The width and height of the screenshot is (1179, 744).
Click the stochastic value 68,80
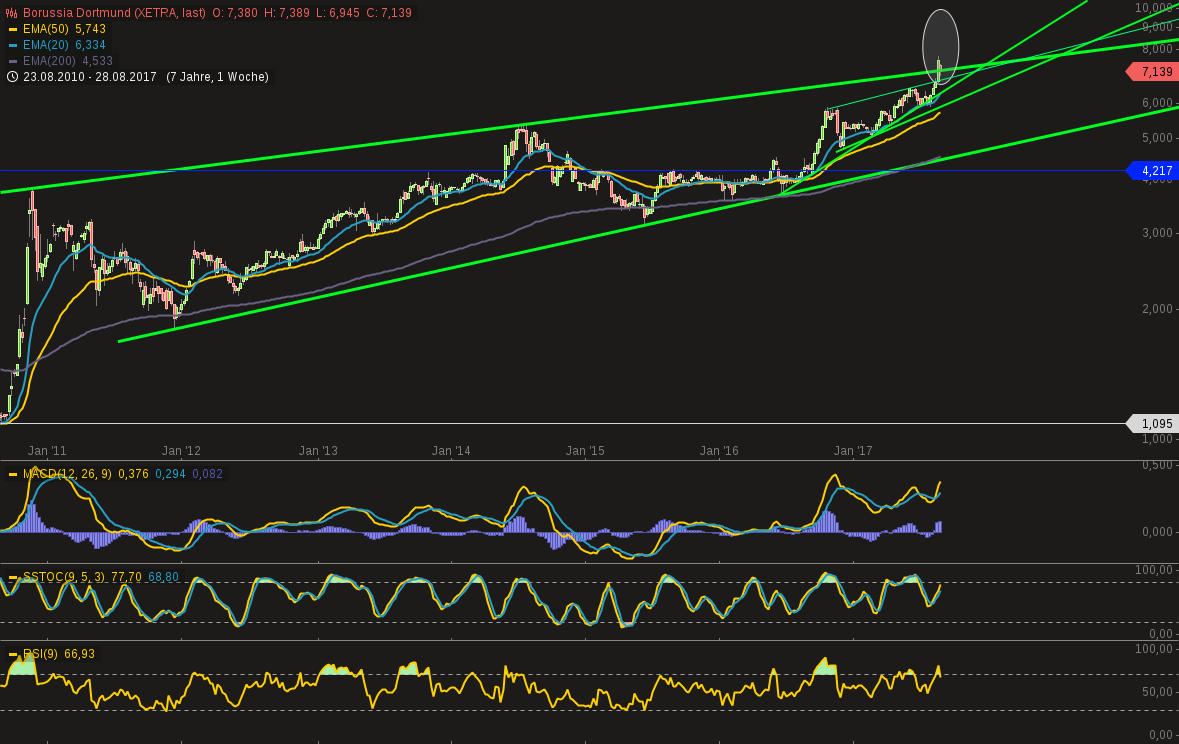[163, 577]
